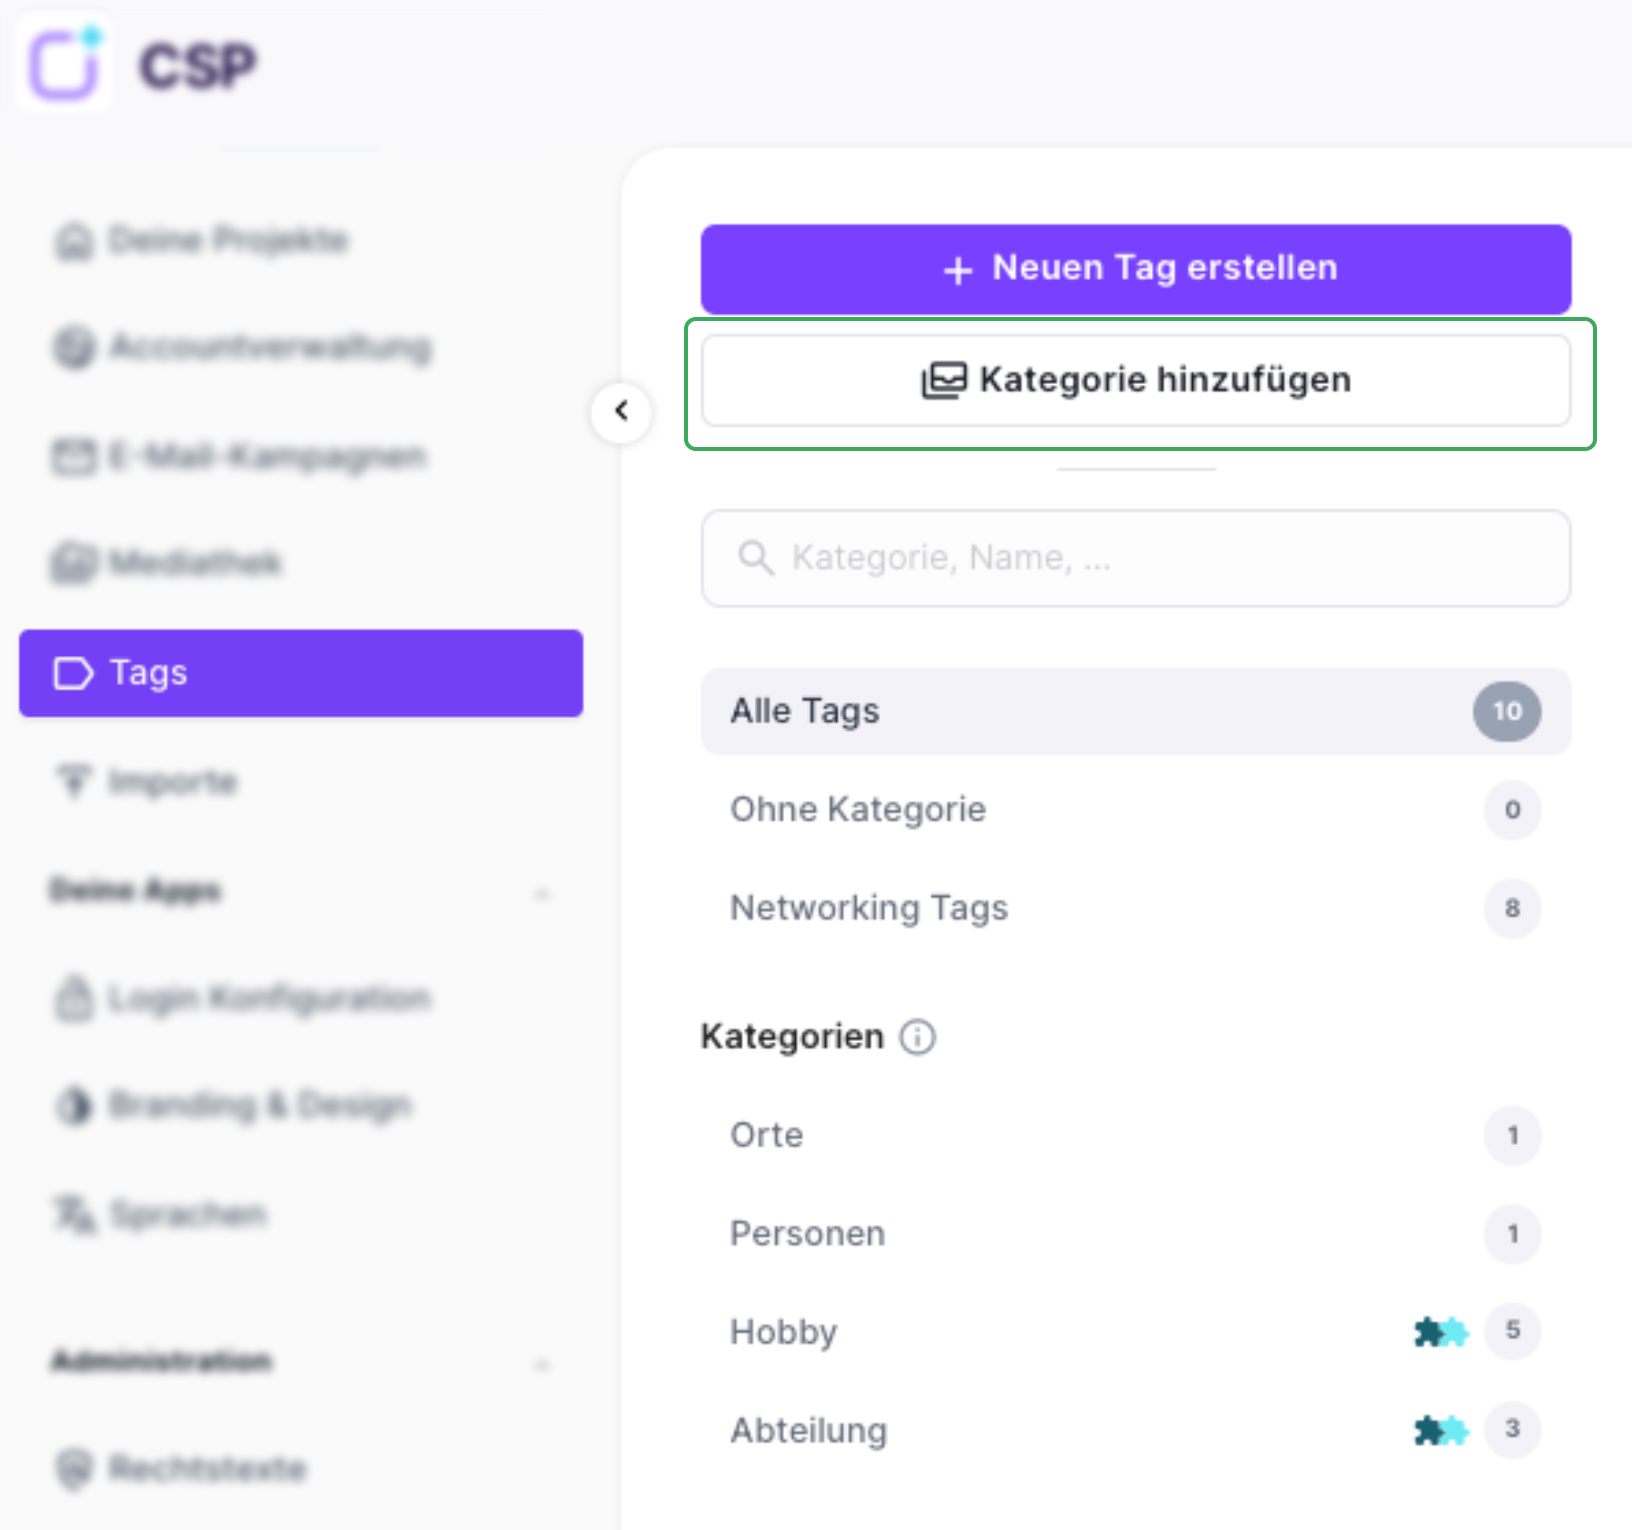The height and width of the screenshot is (1530, 1632).
Task: Click the Neuen Tag erstellen button
Action: tap(1136, 269)
